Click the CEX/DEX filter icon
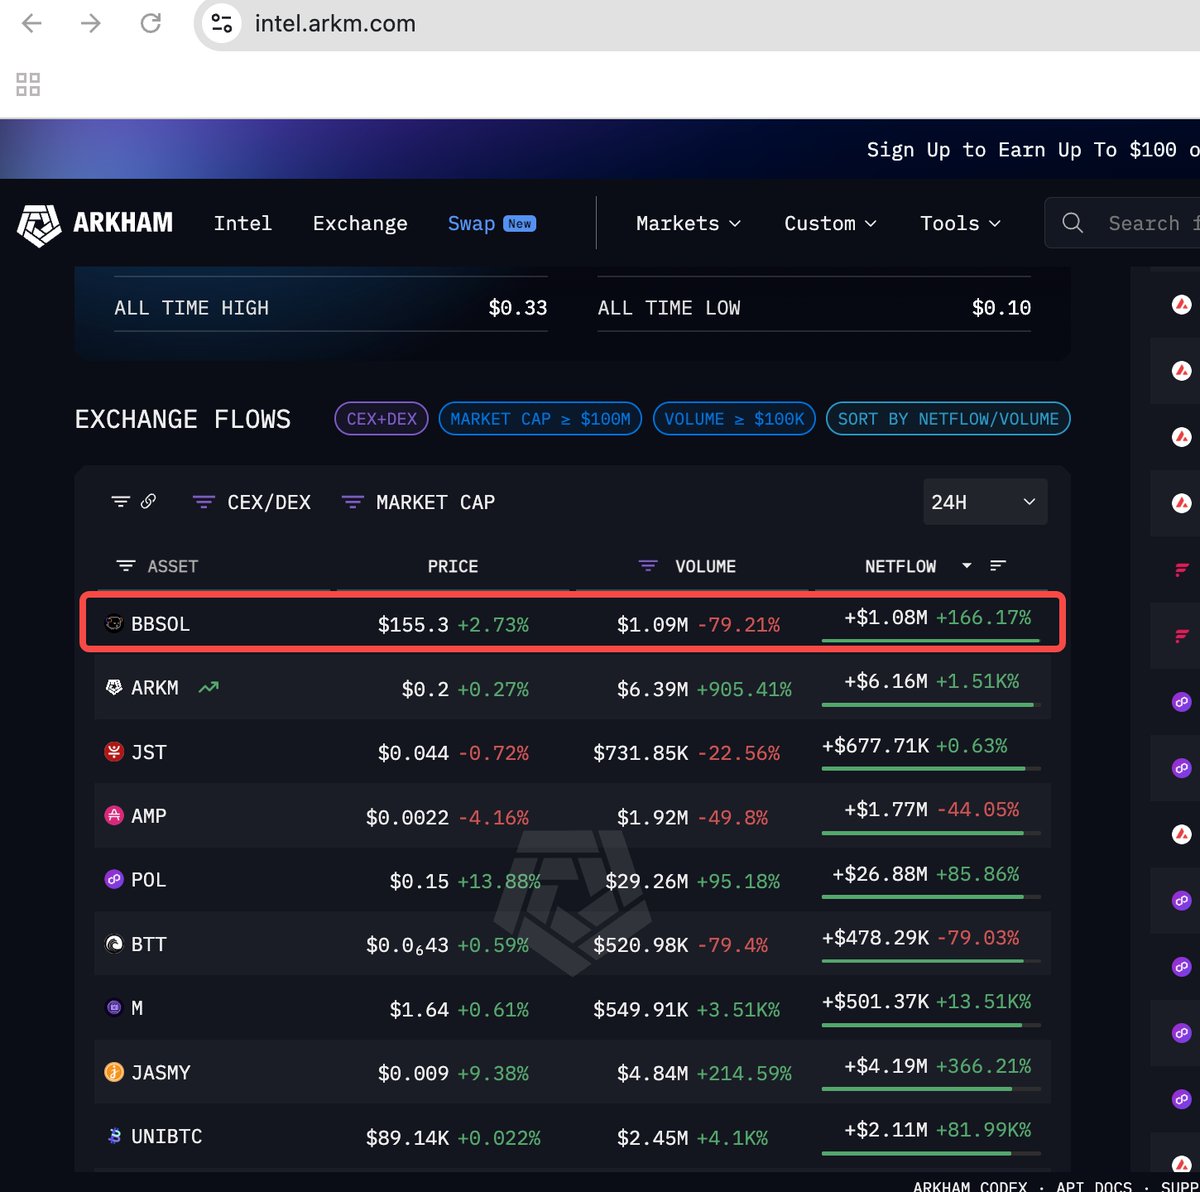This screenshot has height=1192, width=1200. tap(203, 502)
